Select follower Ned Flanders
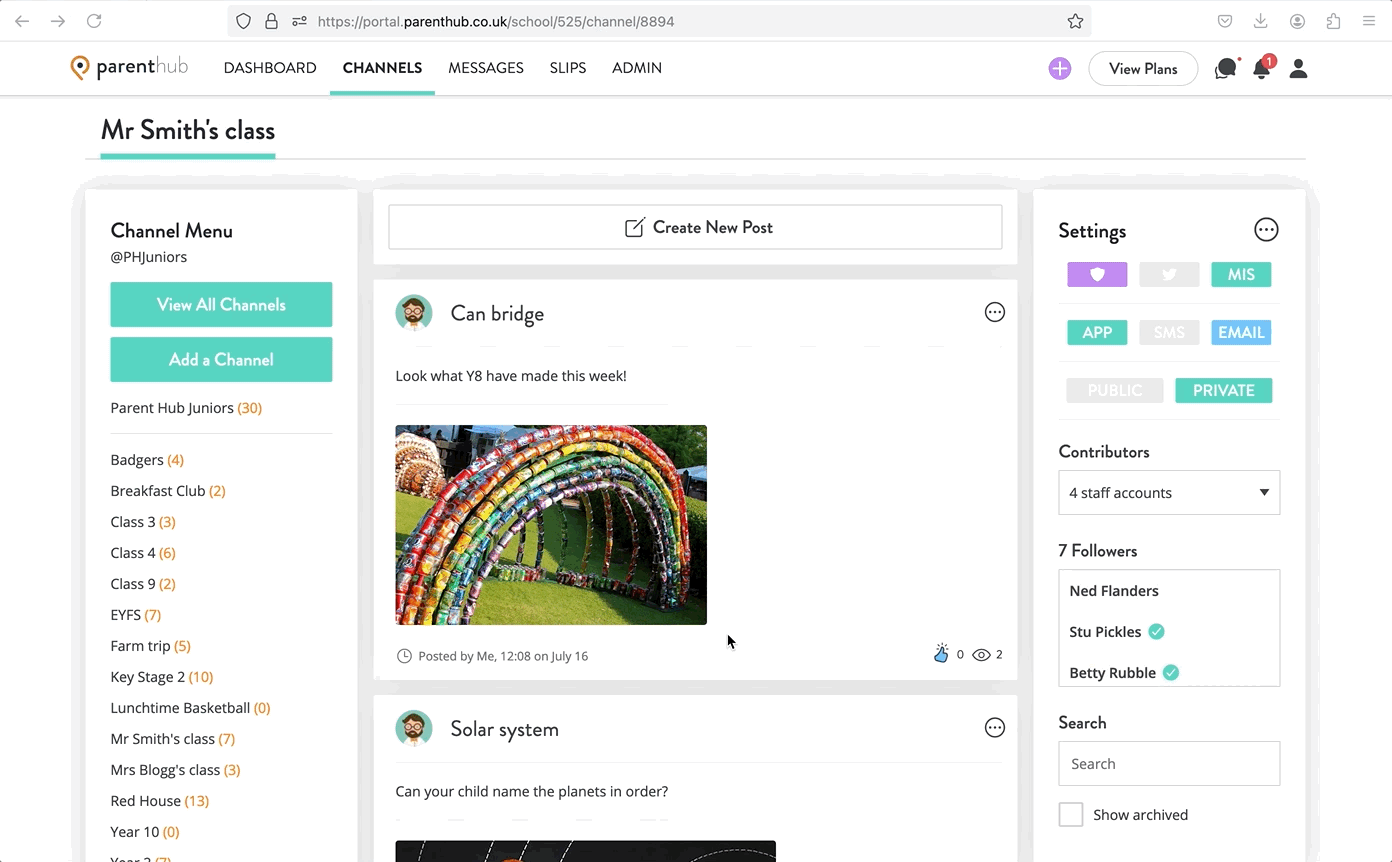This screenshot has width=1392, height=862. [x=1114, y=591]
